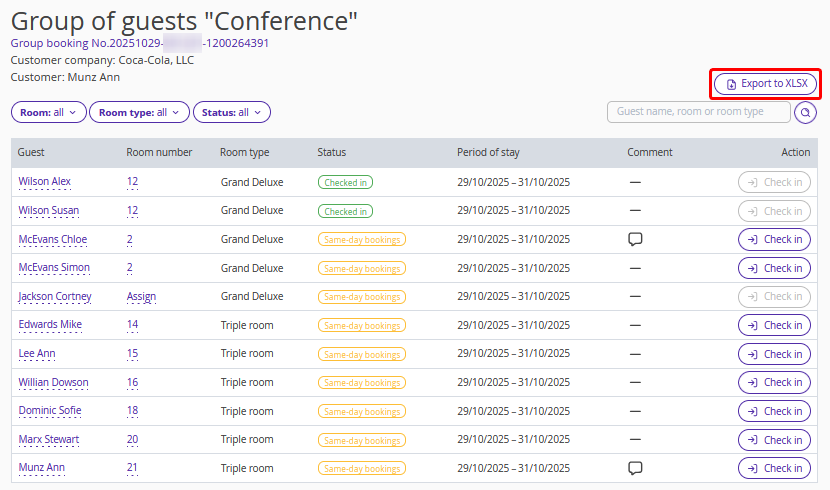Open comment icon for Munz Ann

click(x=634, y=468)
